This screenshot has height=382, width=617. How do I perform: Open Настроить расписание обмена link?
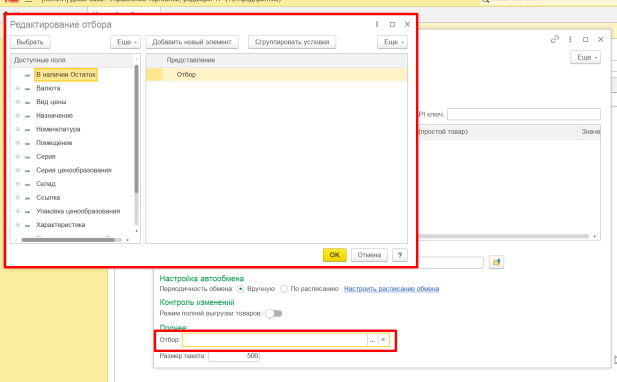[x=392, y=289]
